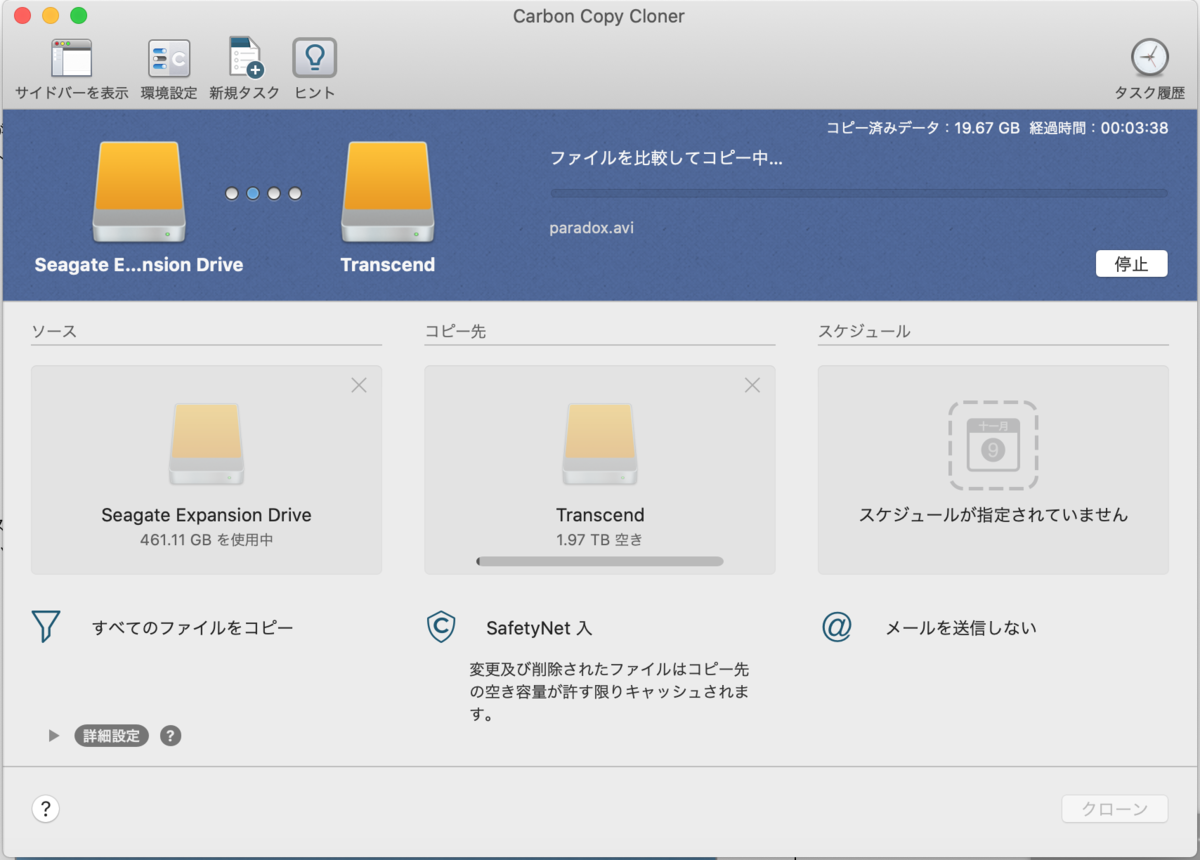
Task: Open the ヒント lightbulb icon
Action: pyautogui.click(x=314, y=58)
